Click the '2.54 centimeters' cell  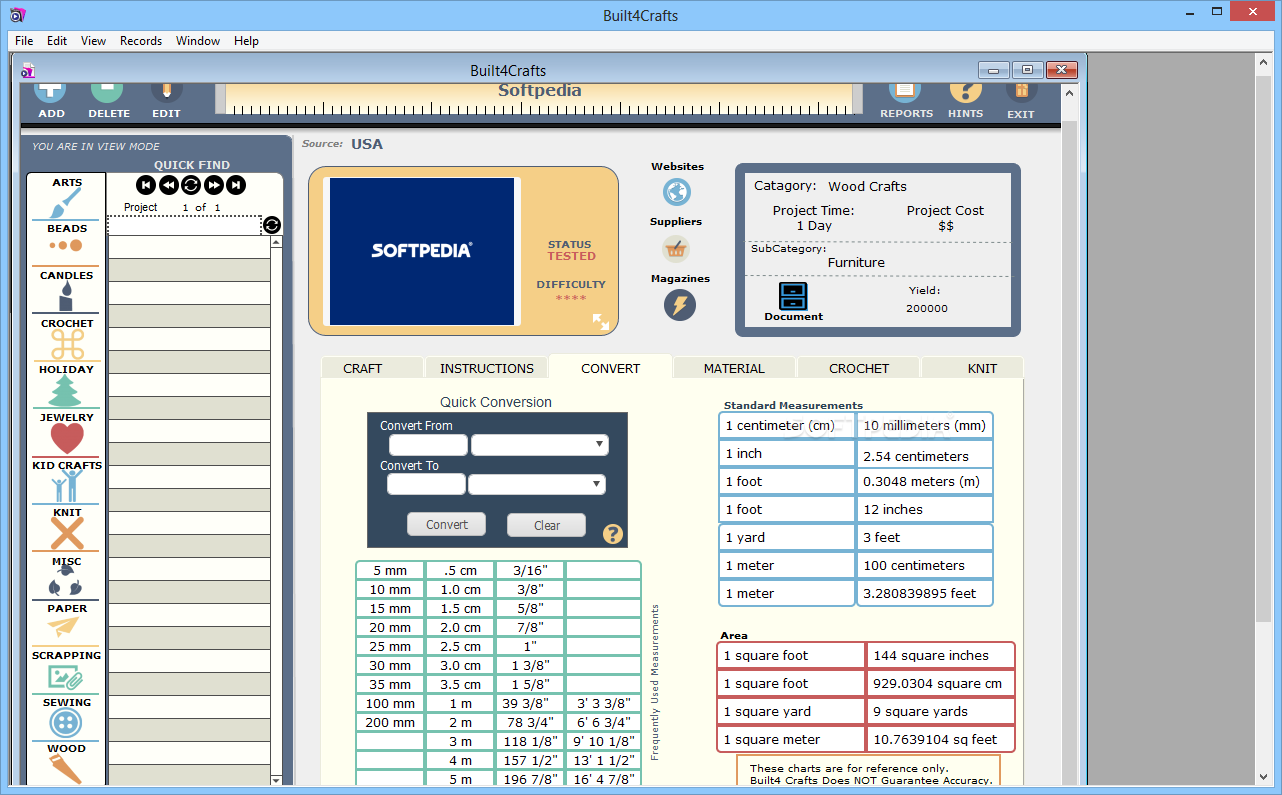[x=925, y=456]
